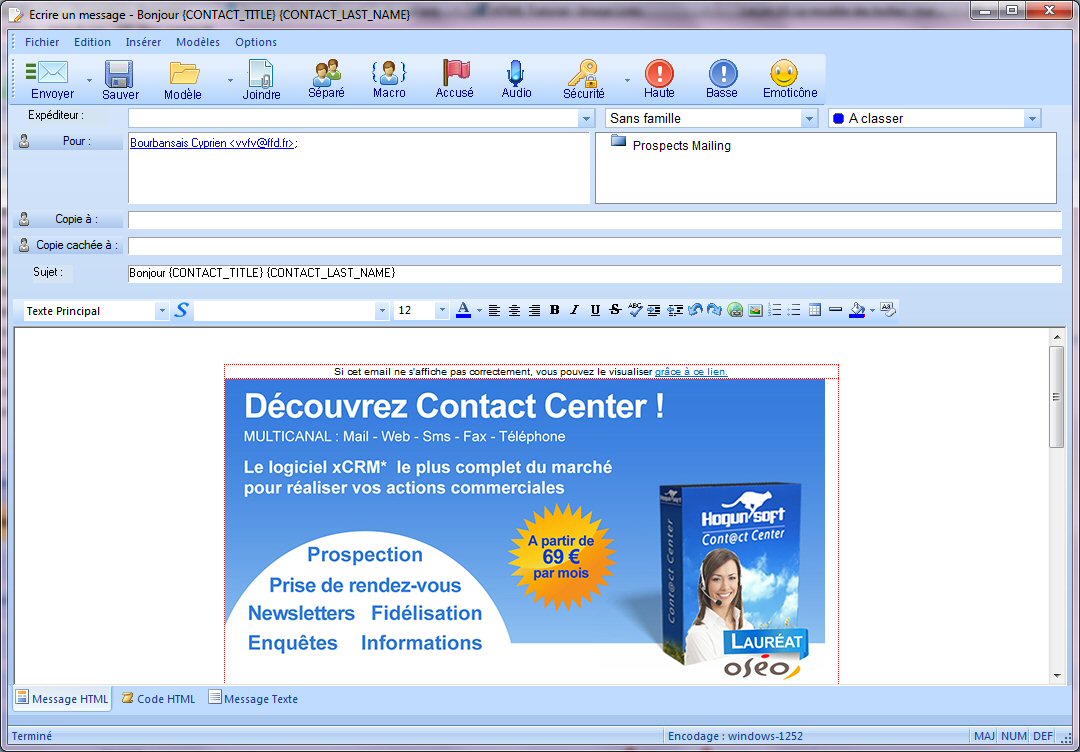Create a bulleted list
This screenshot has height=752, width=1080.
click(x=795, y=311)
